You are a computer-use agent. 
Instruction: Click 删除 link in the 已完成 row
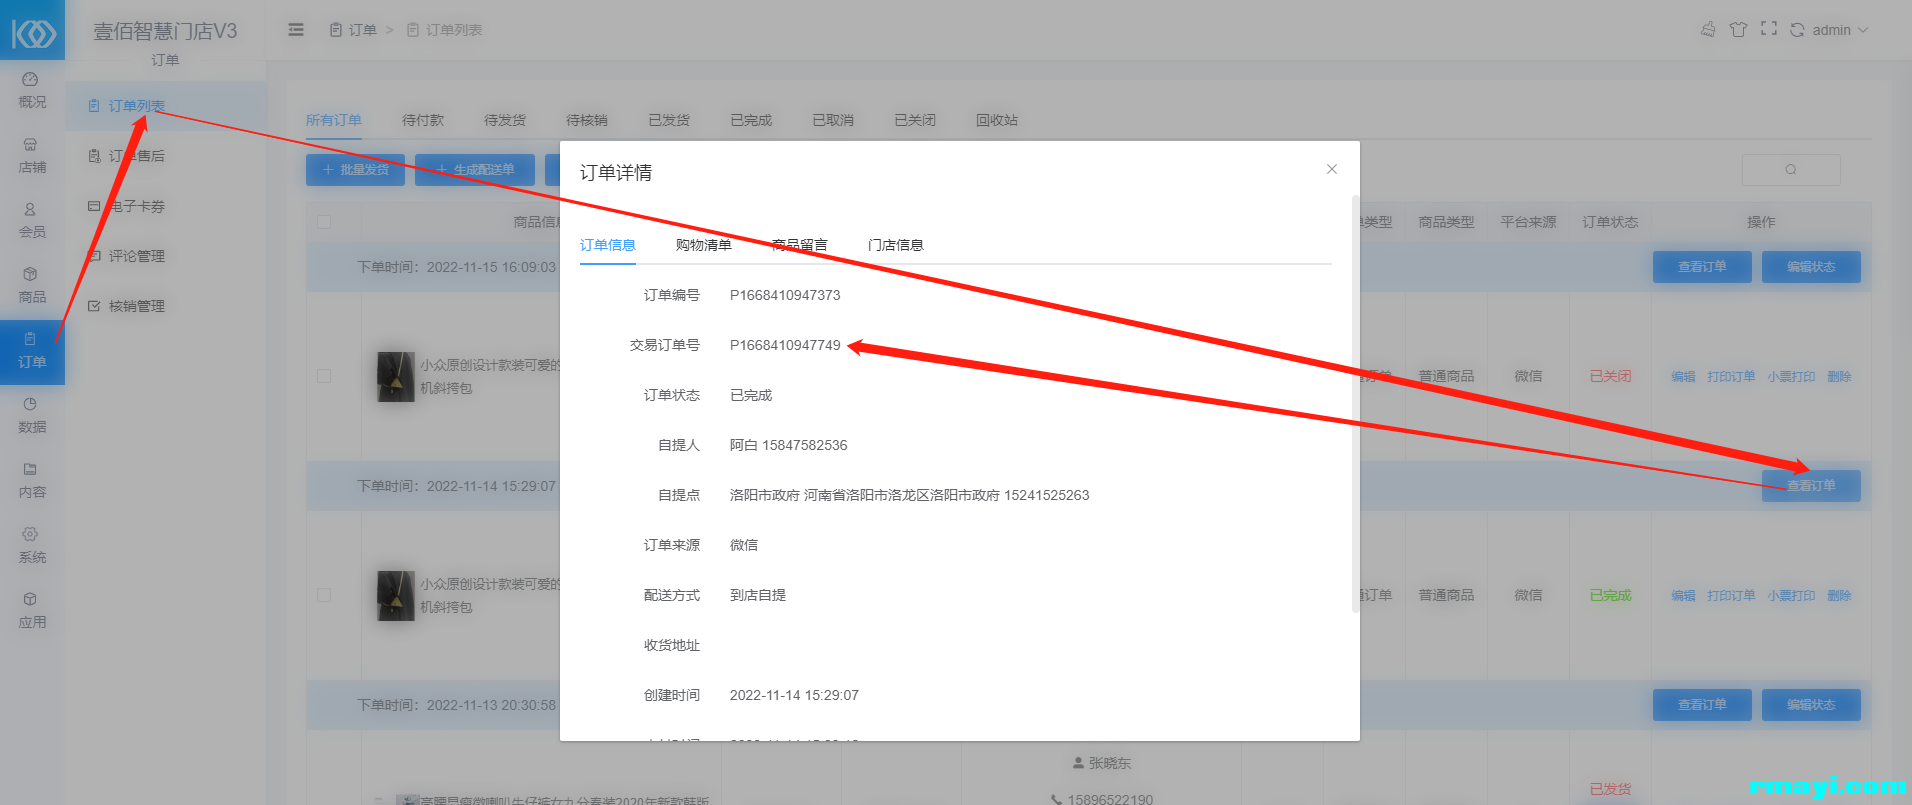(x=1839, y=596)
